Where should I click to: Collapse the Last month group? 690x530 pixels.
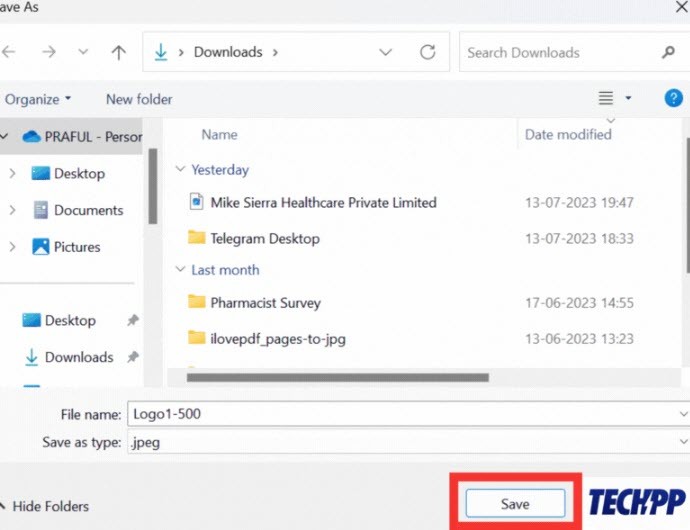(180, 269)
